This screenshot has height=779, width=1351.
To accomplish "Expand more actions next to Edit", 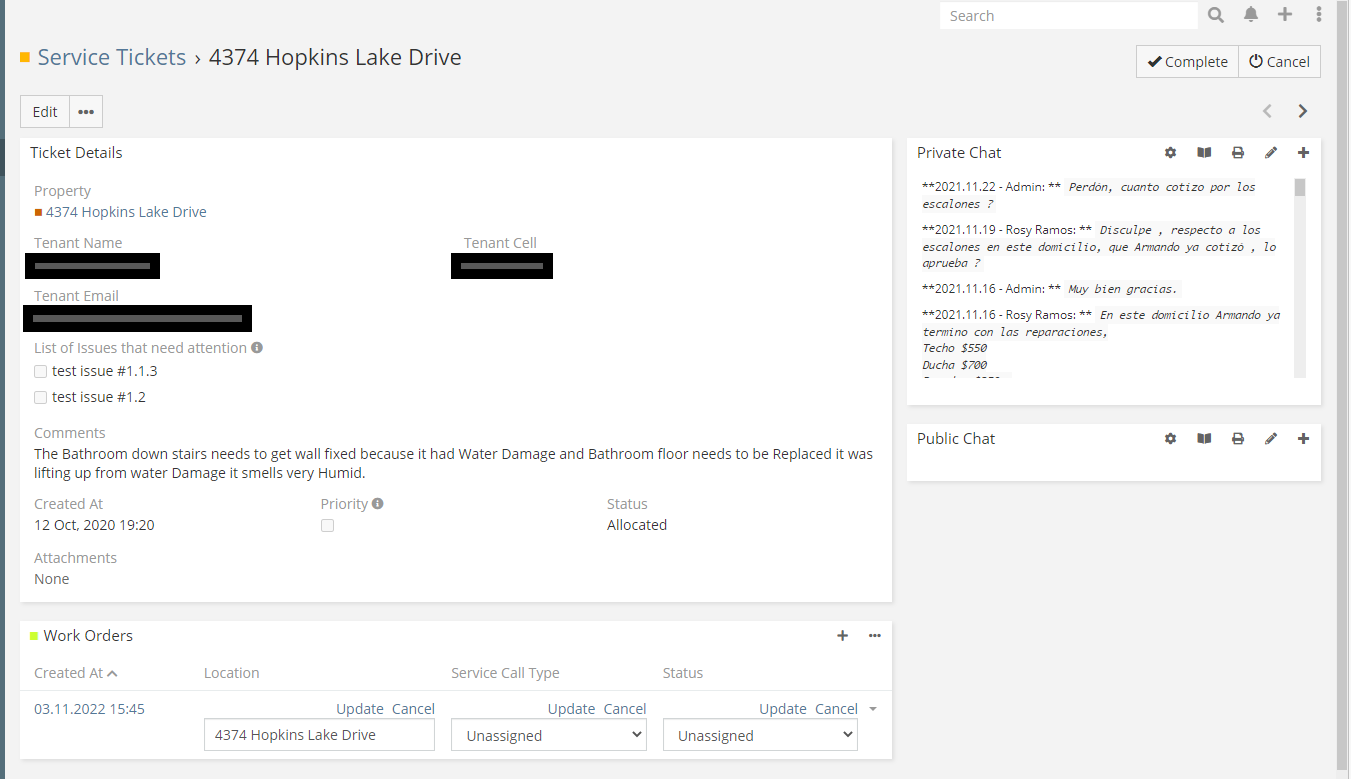I will click(x=86, y=112).
